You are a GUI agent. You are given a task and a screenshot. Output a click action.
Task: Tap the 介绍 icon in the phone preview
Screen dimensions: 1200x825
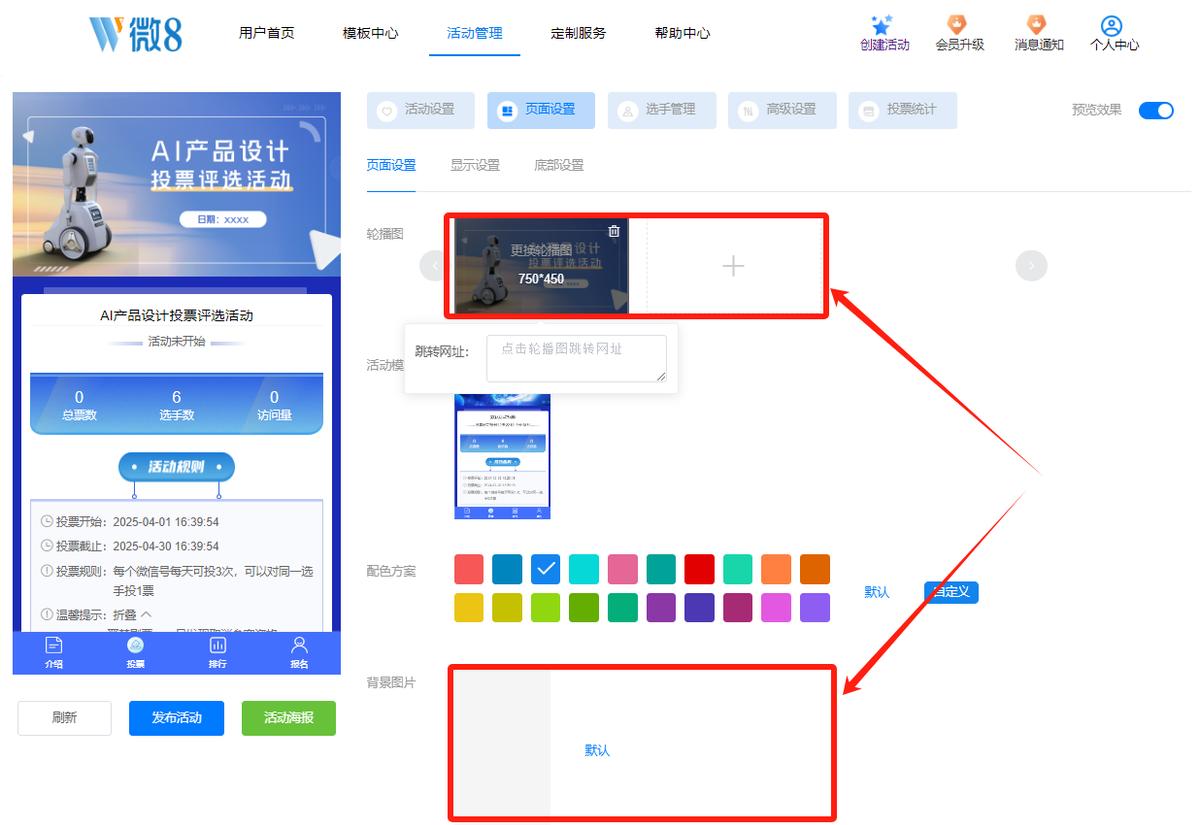pos(54,652)
